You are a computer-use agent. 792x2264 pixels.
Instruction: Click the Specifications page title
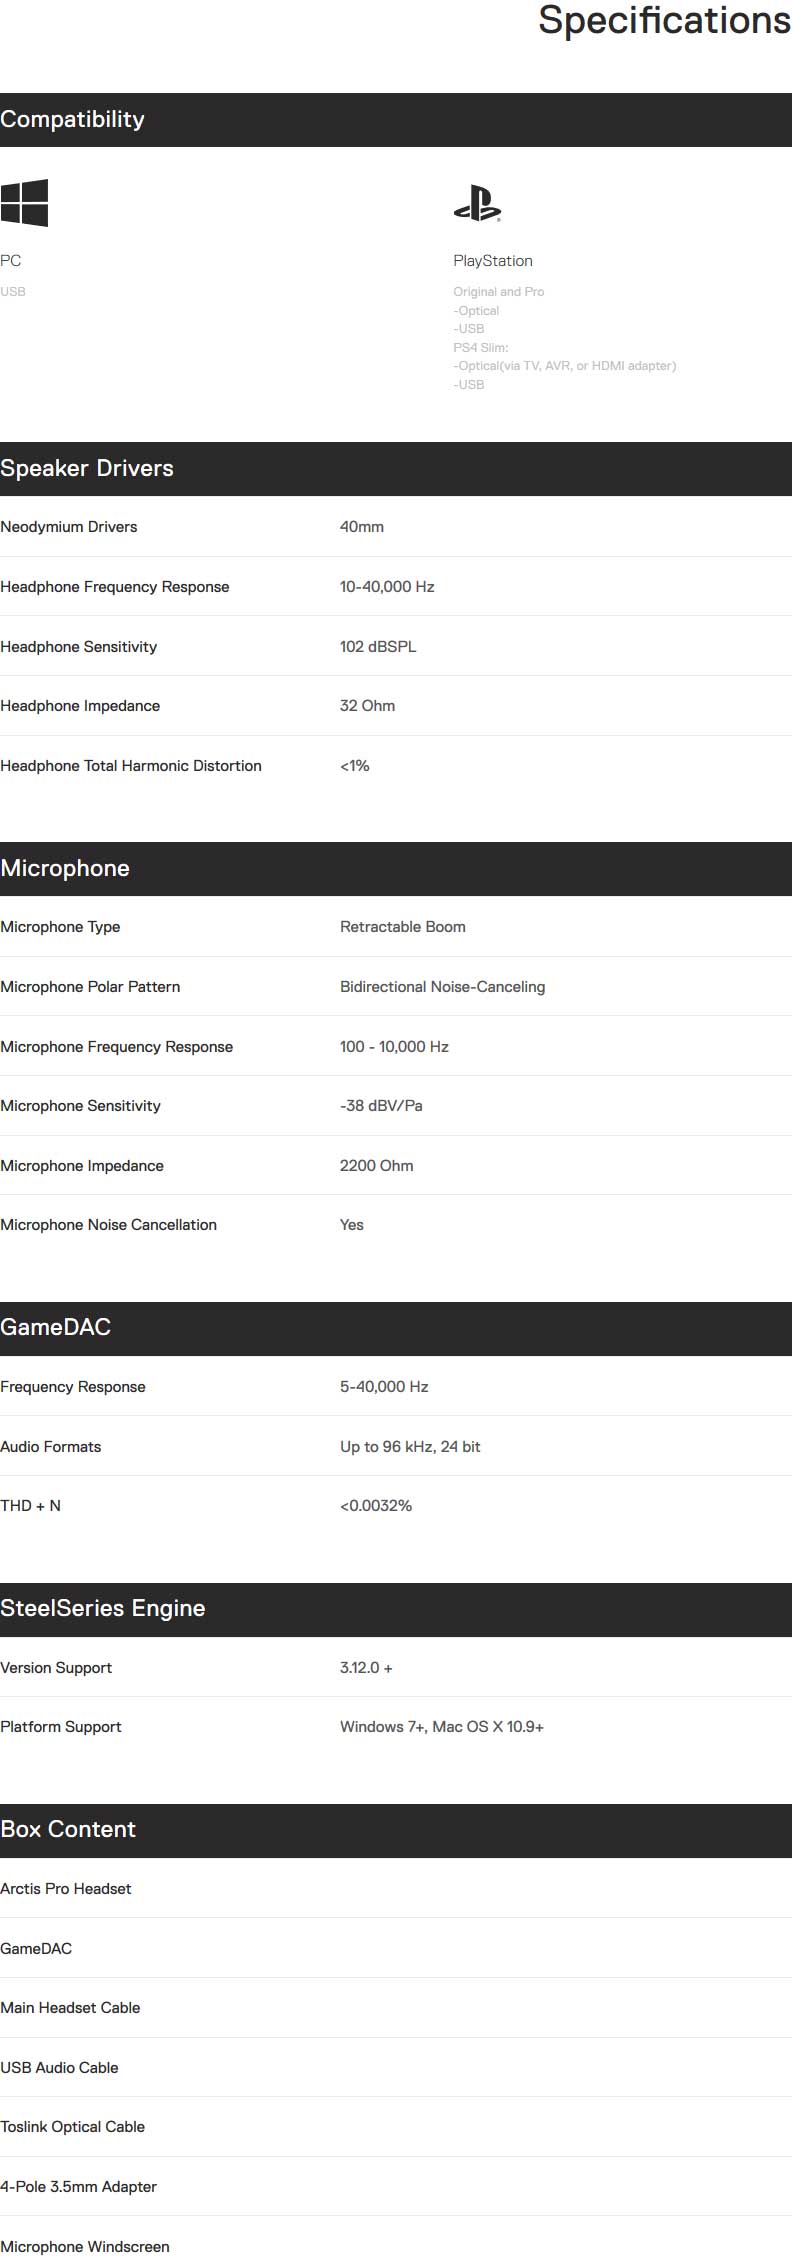(664, 21)
